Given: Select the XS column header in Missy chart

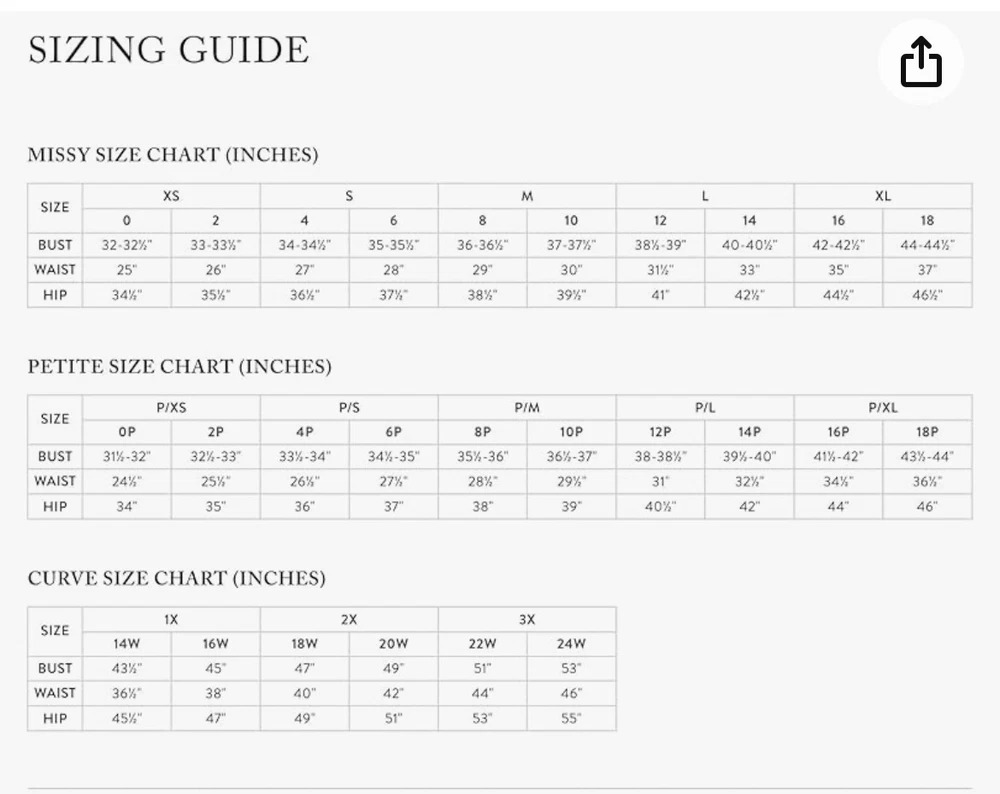Looking at the screenshot, I should coord(171,196).
